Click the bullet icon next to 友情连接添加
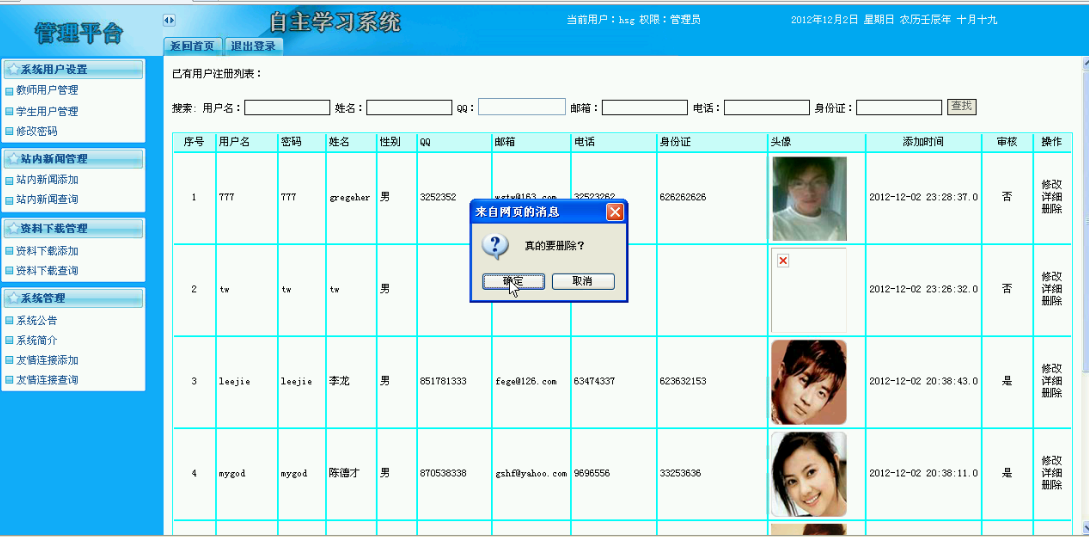This screenshot has width=1089, height=537. [9, 361]
